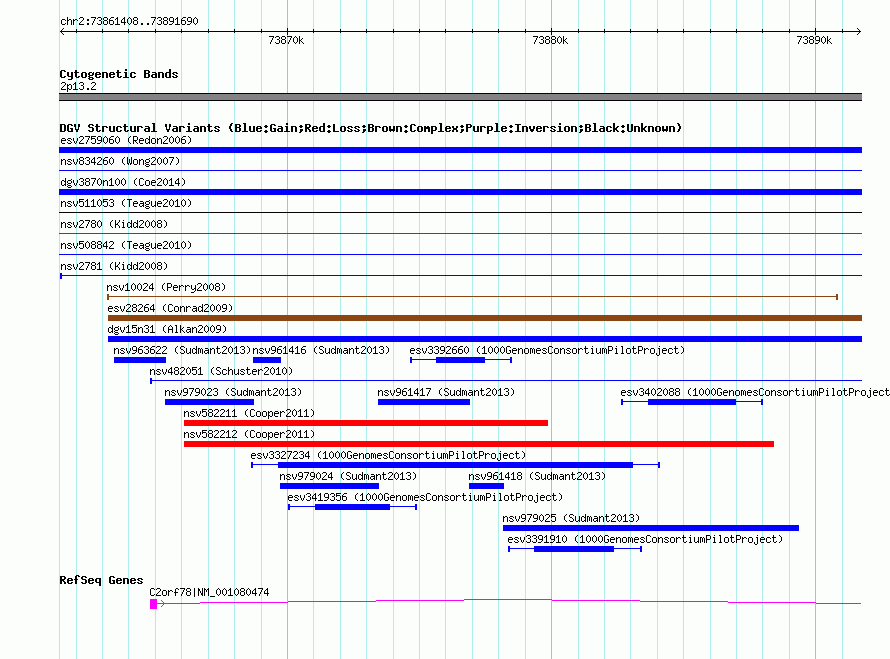Click the esv2759060 (Redon2006) variant label
The image size is (890, 659).
tap(126, 140)
